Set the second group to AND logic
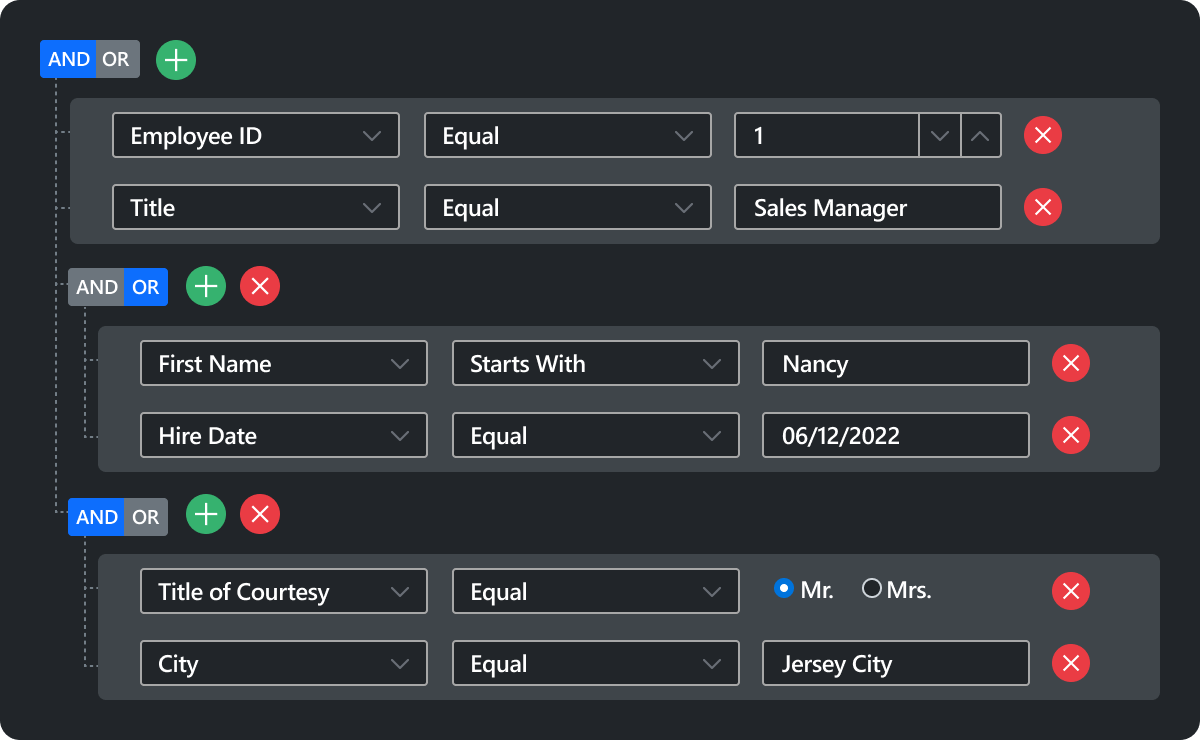Screen dimensions: 1200x740 point(94,286)
